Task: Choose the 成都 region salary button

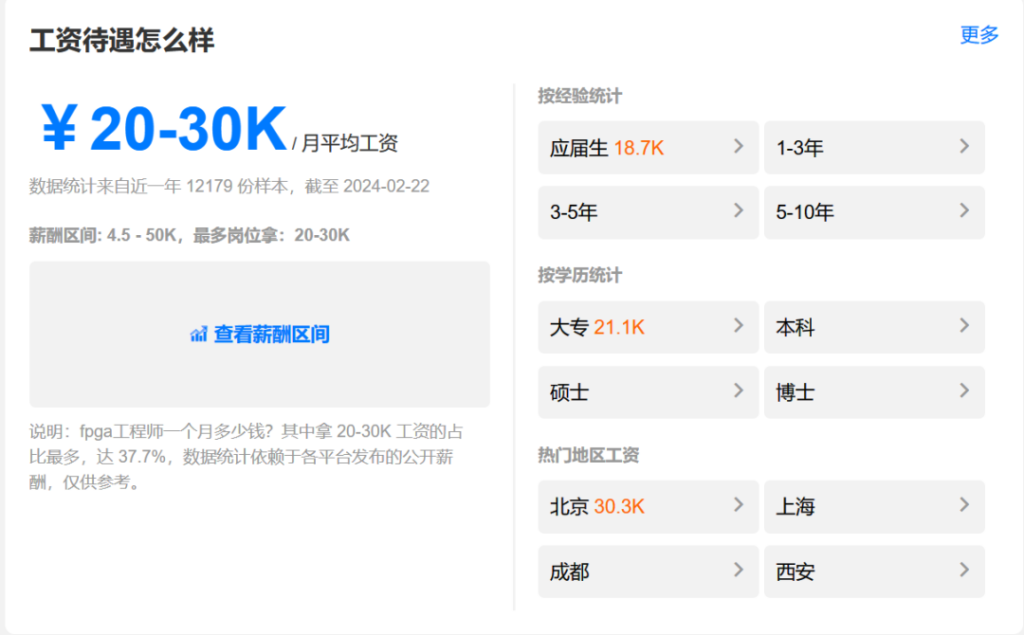Action: pos(647,571)
